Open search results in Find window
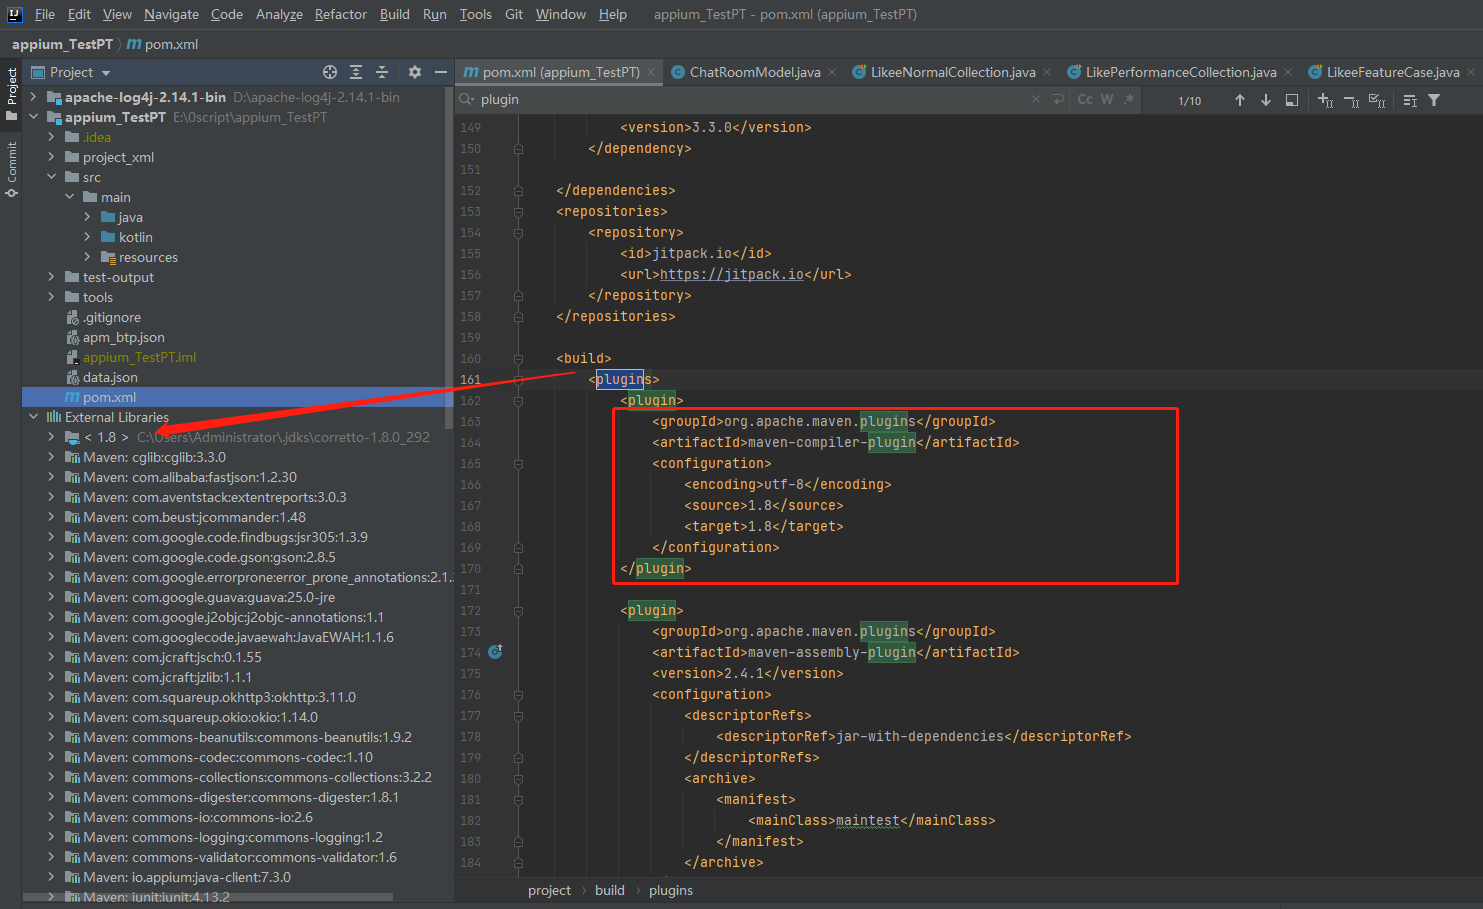Image resolution: width=1483 pixels, height=909 pixels. (x=1292, y=100)
